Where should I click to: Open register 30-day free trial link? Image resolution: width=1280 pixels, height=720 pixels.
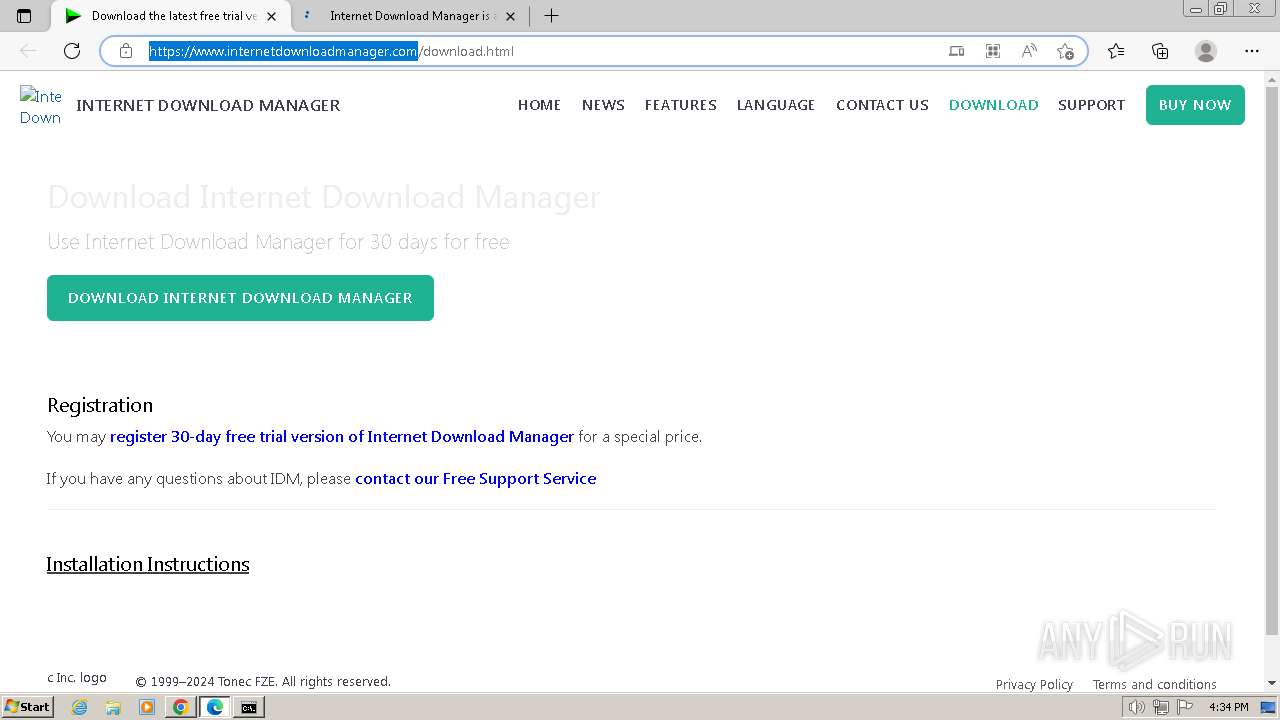pos(342,437)
